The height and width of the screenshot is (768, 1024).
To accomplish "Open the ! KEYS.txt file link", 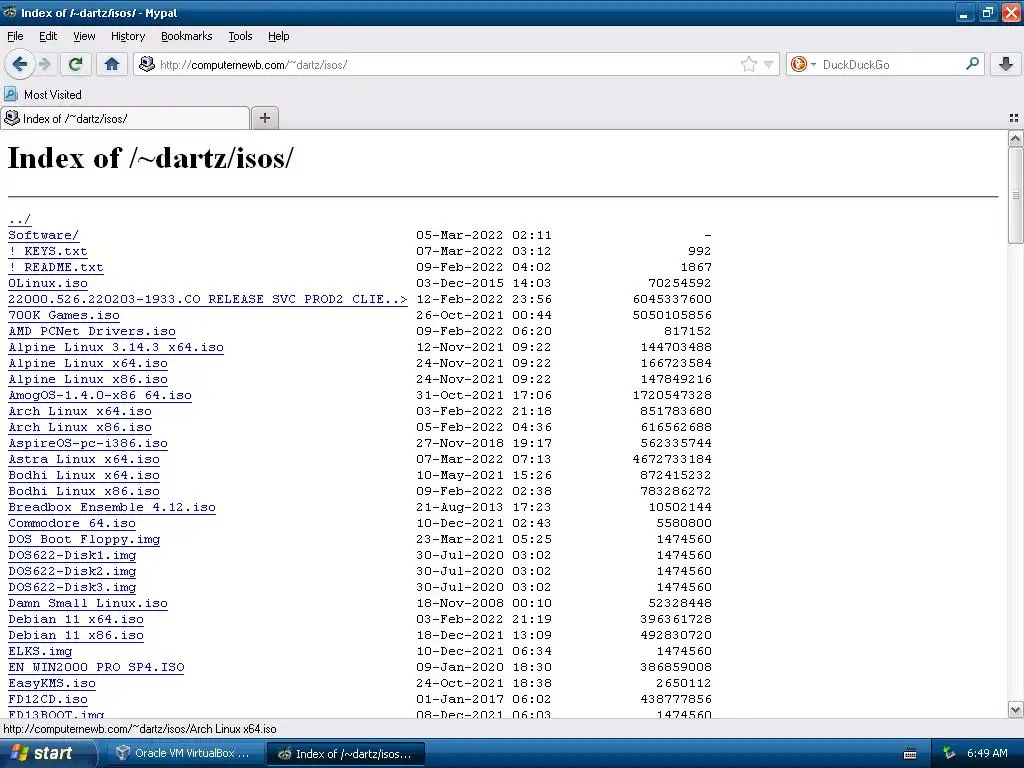I will click(48, 251).
